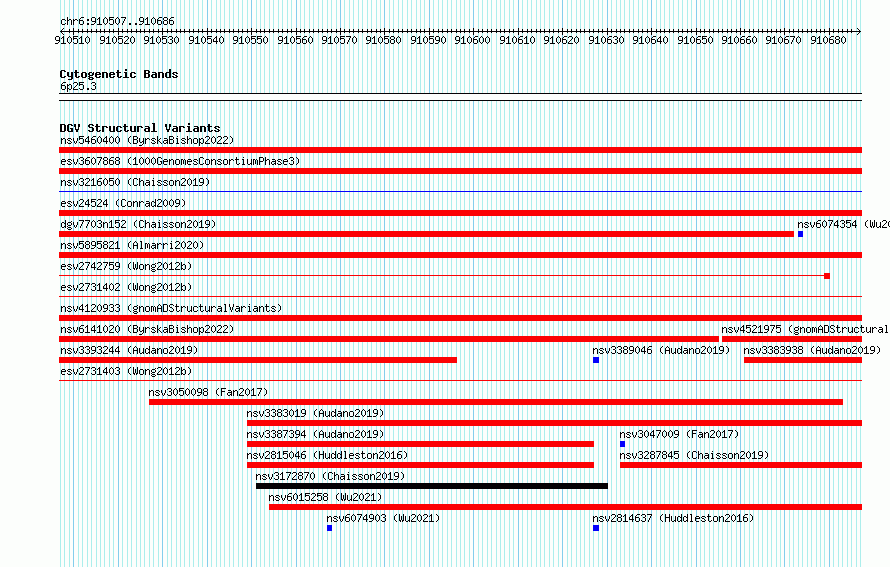This screenshot has height=567, width=890.
Task: Click ruler tick labeled 910680
Action: 828,40
